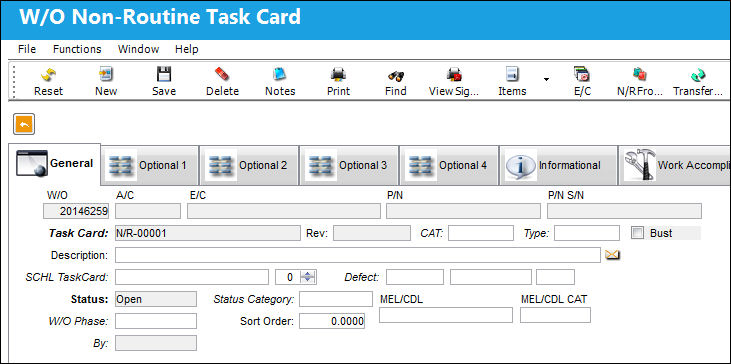Adjust SCHL TaskCard number spinner
This screenshot has height=364, width=731.
pos(308,277)
